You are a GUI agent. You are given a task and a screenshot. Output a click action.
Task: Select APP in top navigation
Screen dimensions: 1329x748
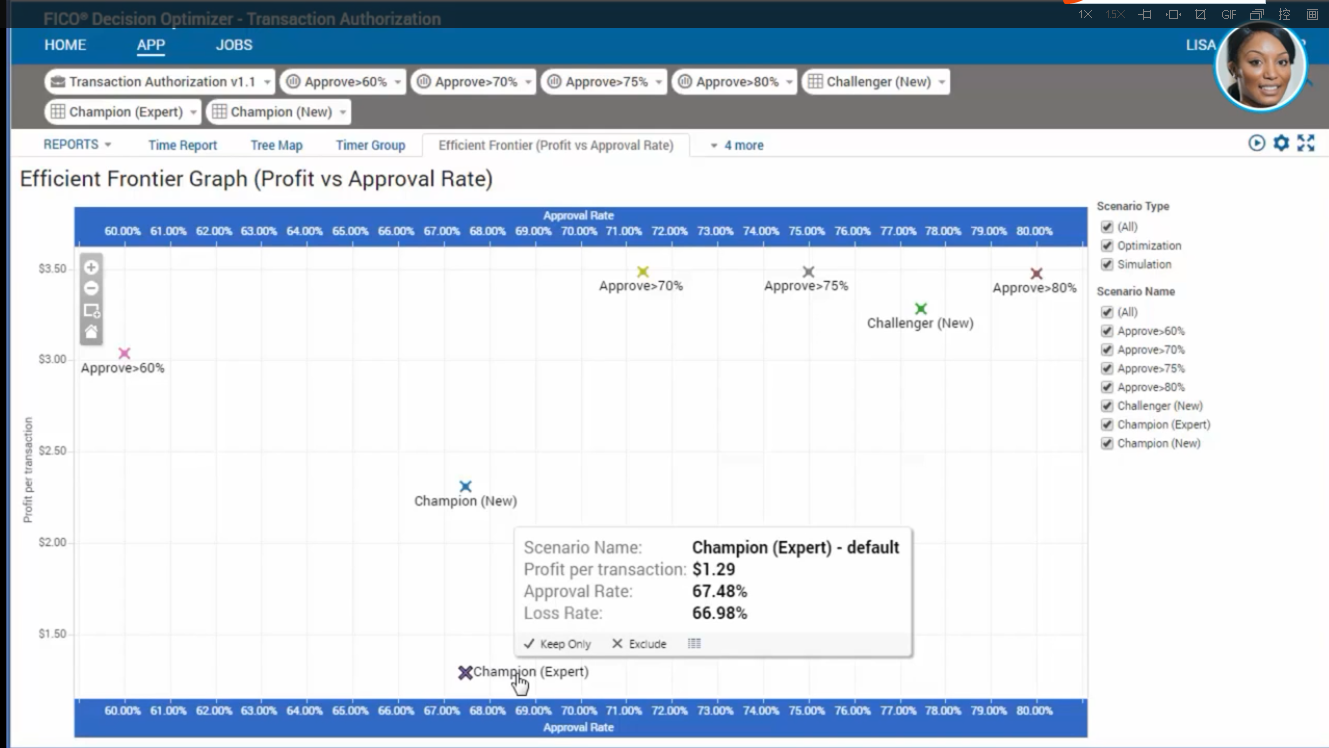151,45
